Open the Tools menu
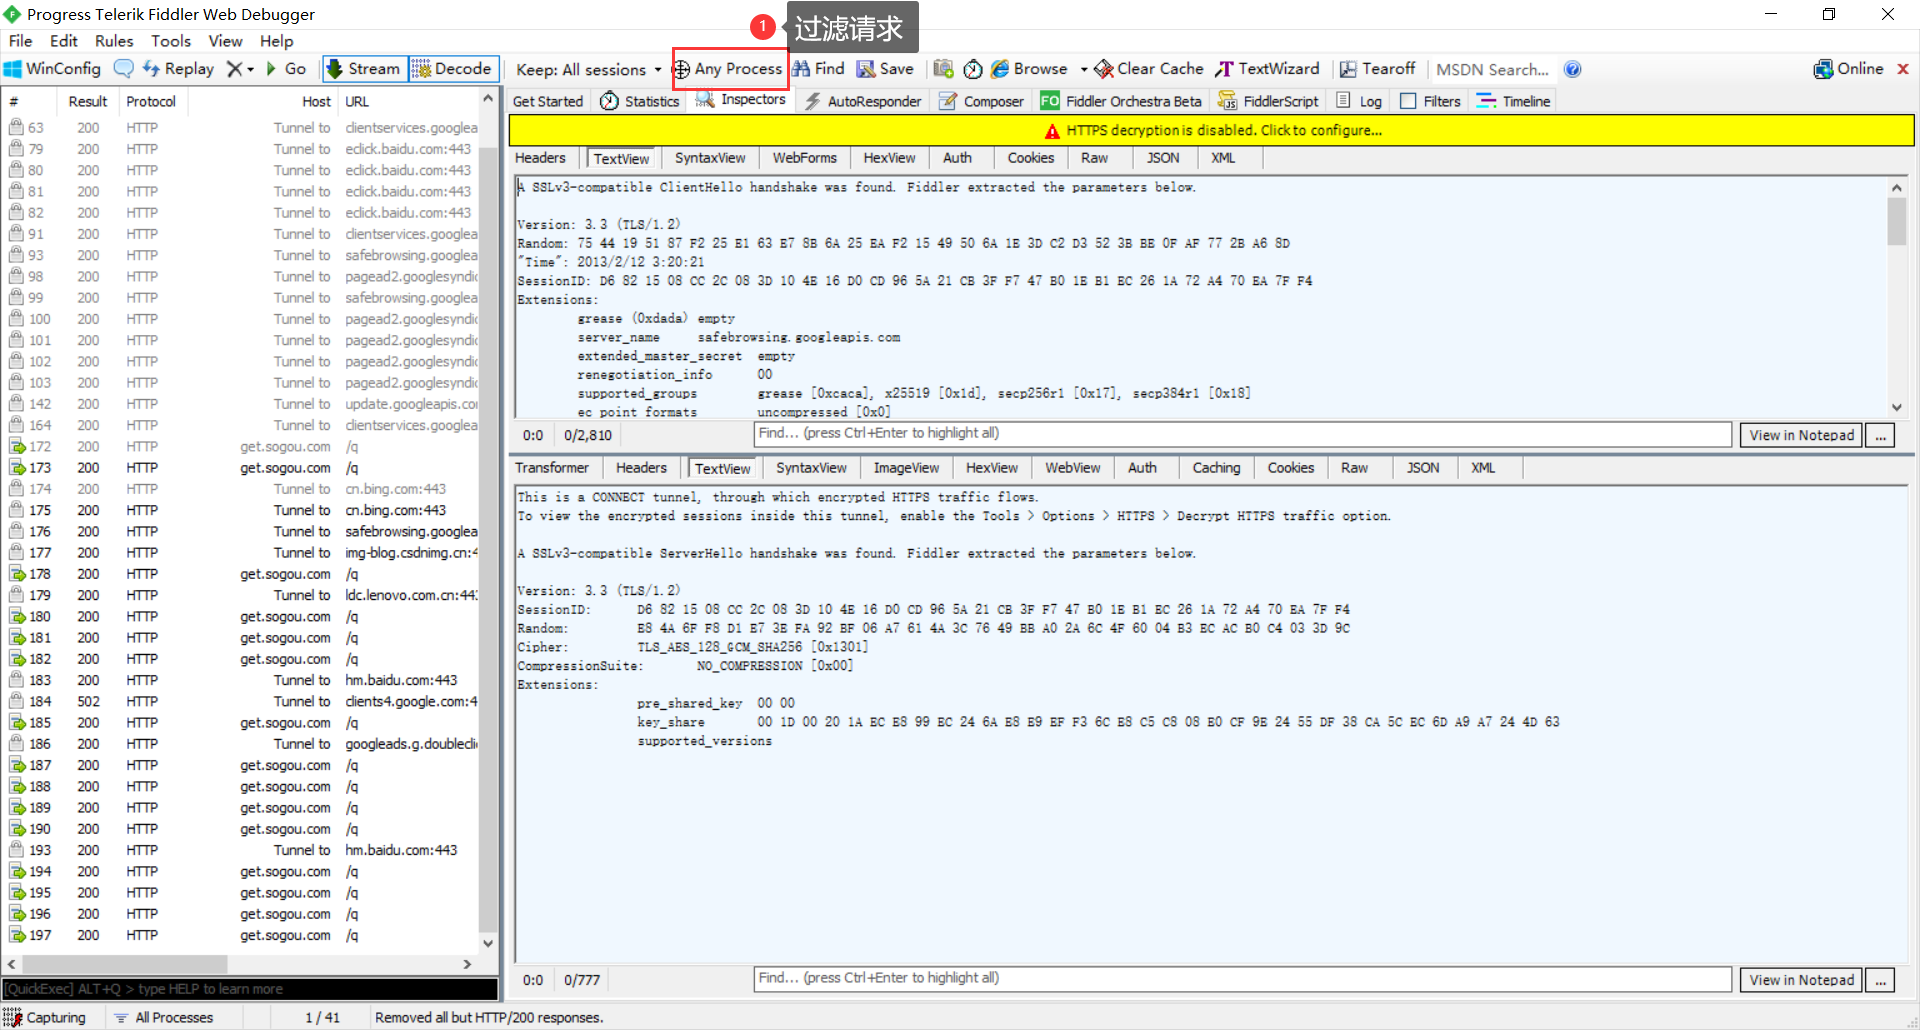1920x1030 pixels. (x=171, y=41)
